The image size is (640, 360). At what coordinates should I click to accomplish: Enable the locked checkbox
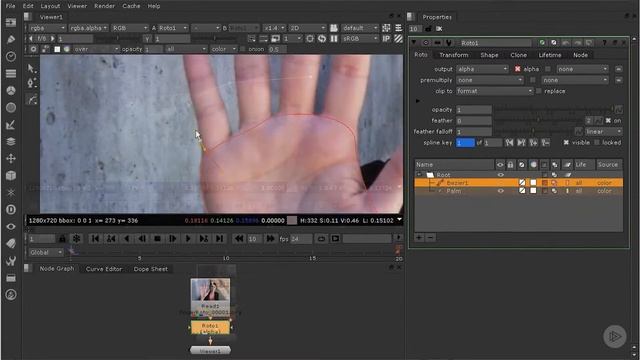pos(597,142)
